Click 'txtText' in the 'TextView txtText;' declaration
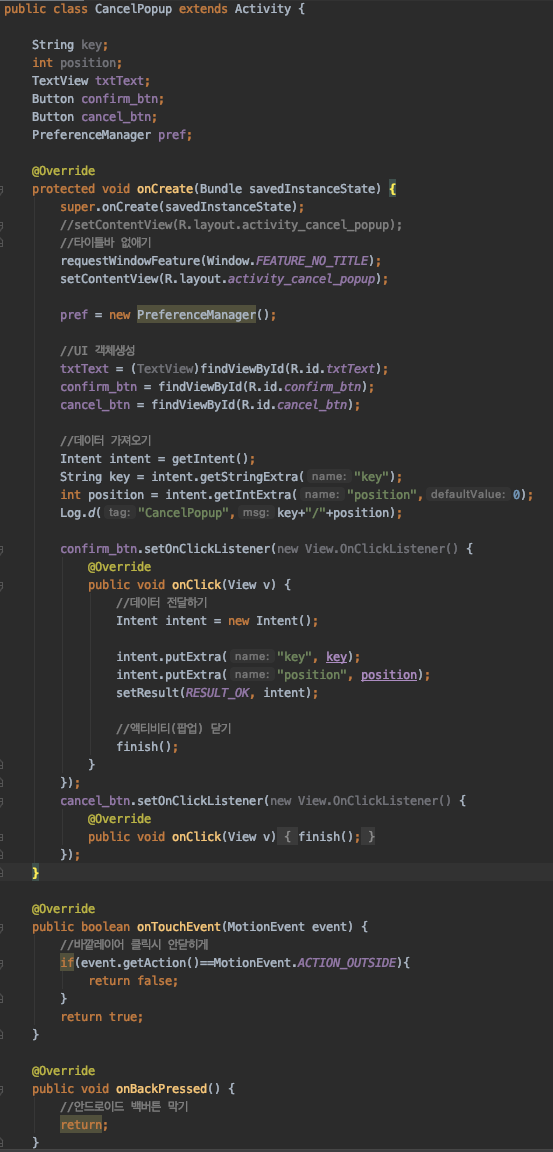This screenshot has height=1152, width=553. click(x=120, y=81)
